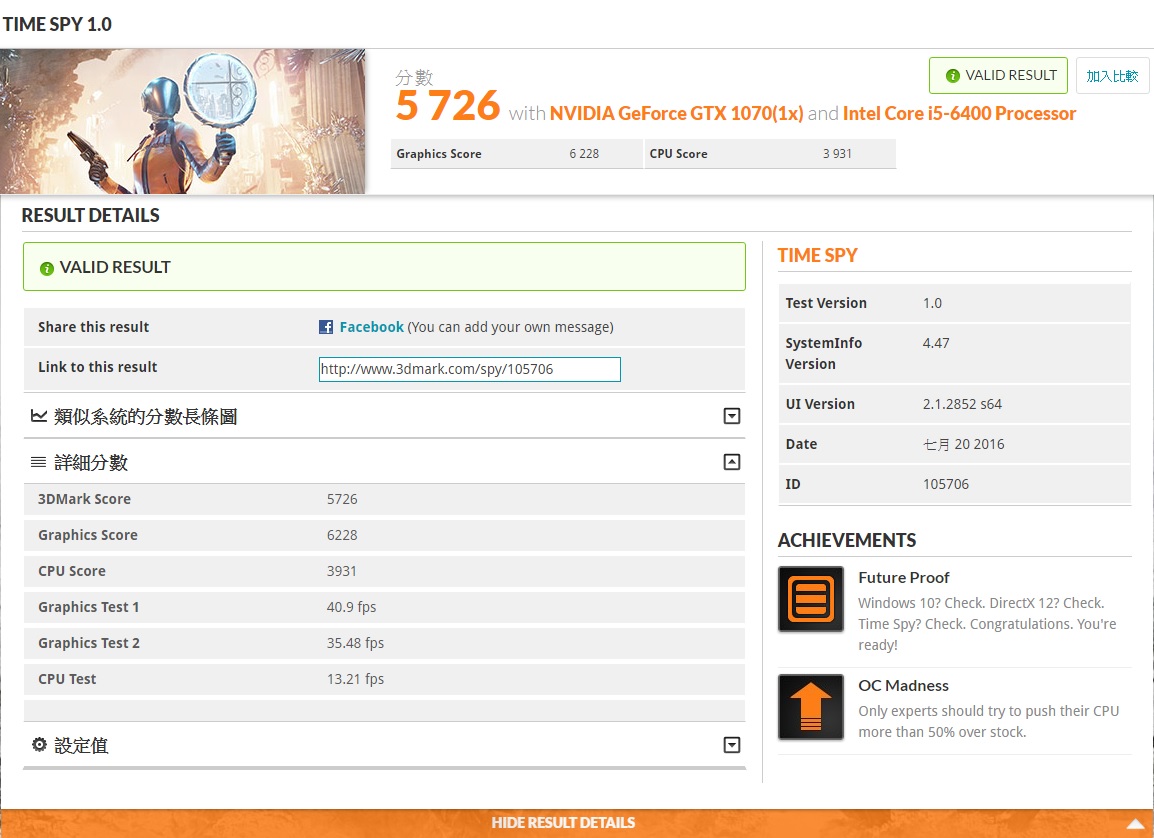Click the CPU Score 3 931 header cell

[771, 154]
